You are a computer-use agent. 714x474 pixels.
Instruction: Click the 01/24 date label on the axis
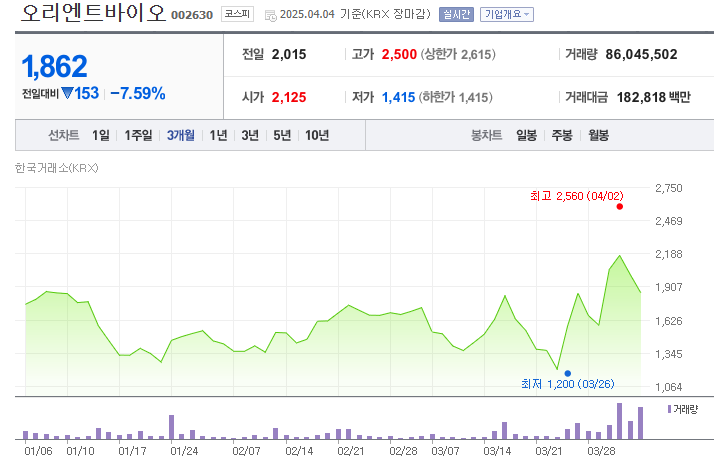click(184, 451)
